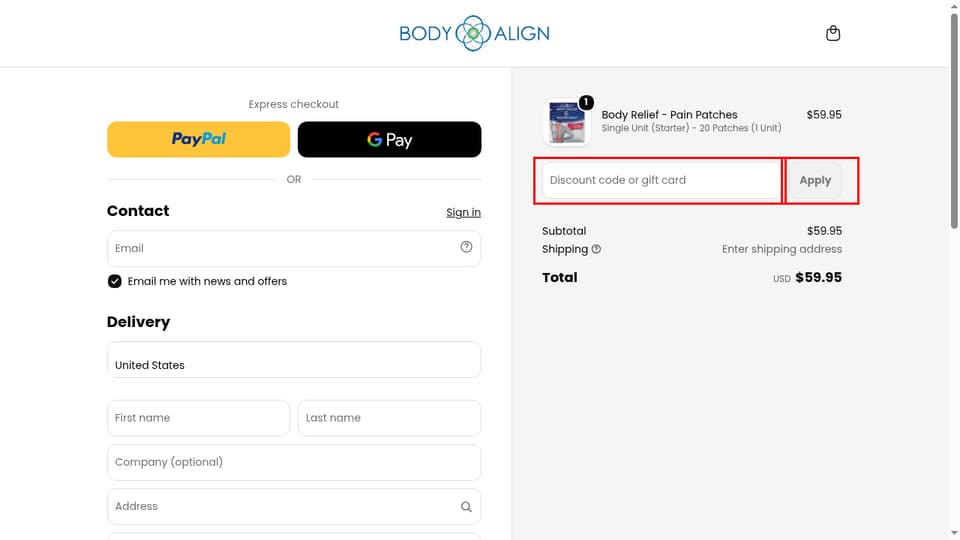960x540 pixels.
Task: Click the email help question mark icon
Action: click(x=466, y=247)
